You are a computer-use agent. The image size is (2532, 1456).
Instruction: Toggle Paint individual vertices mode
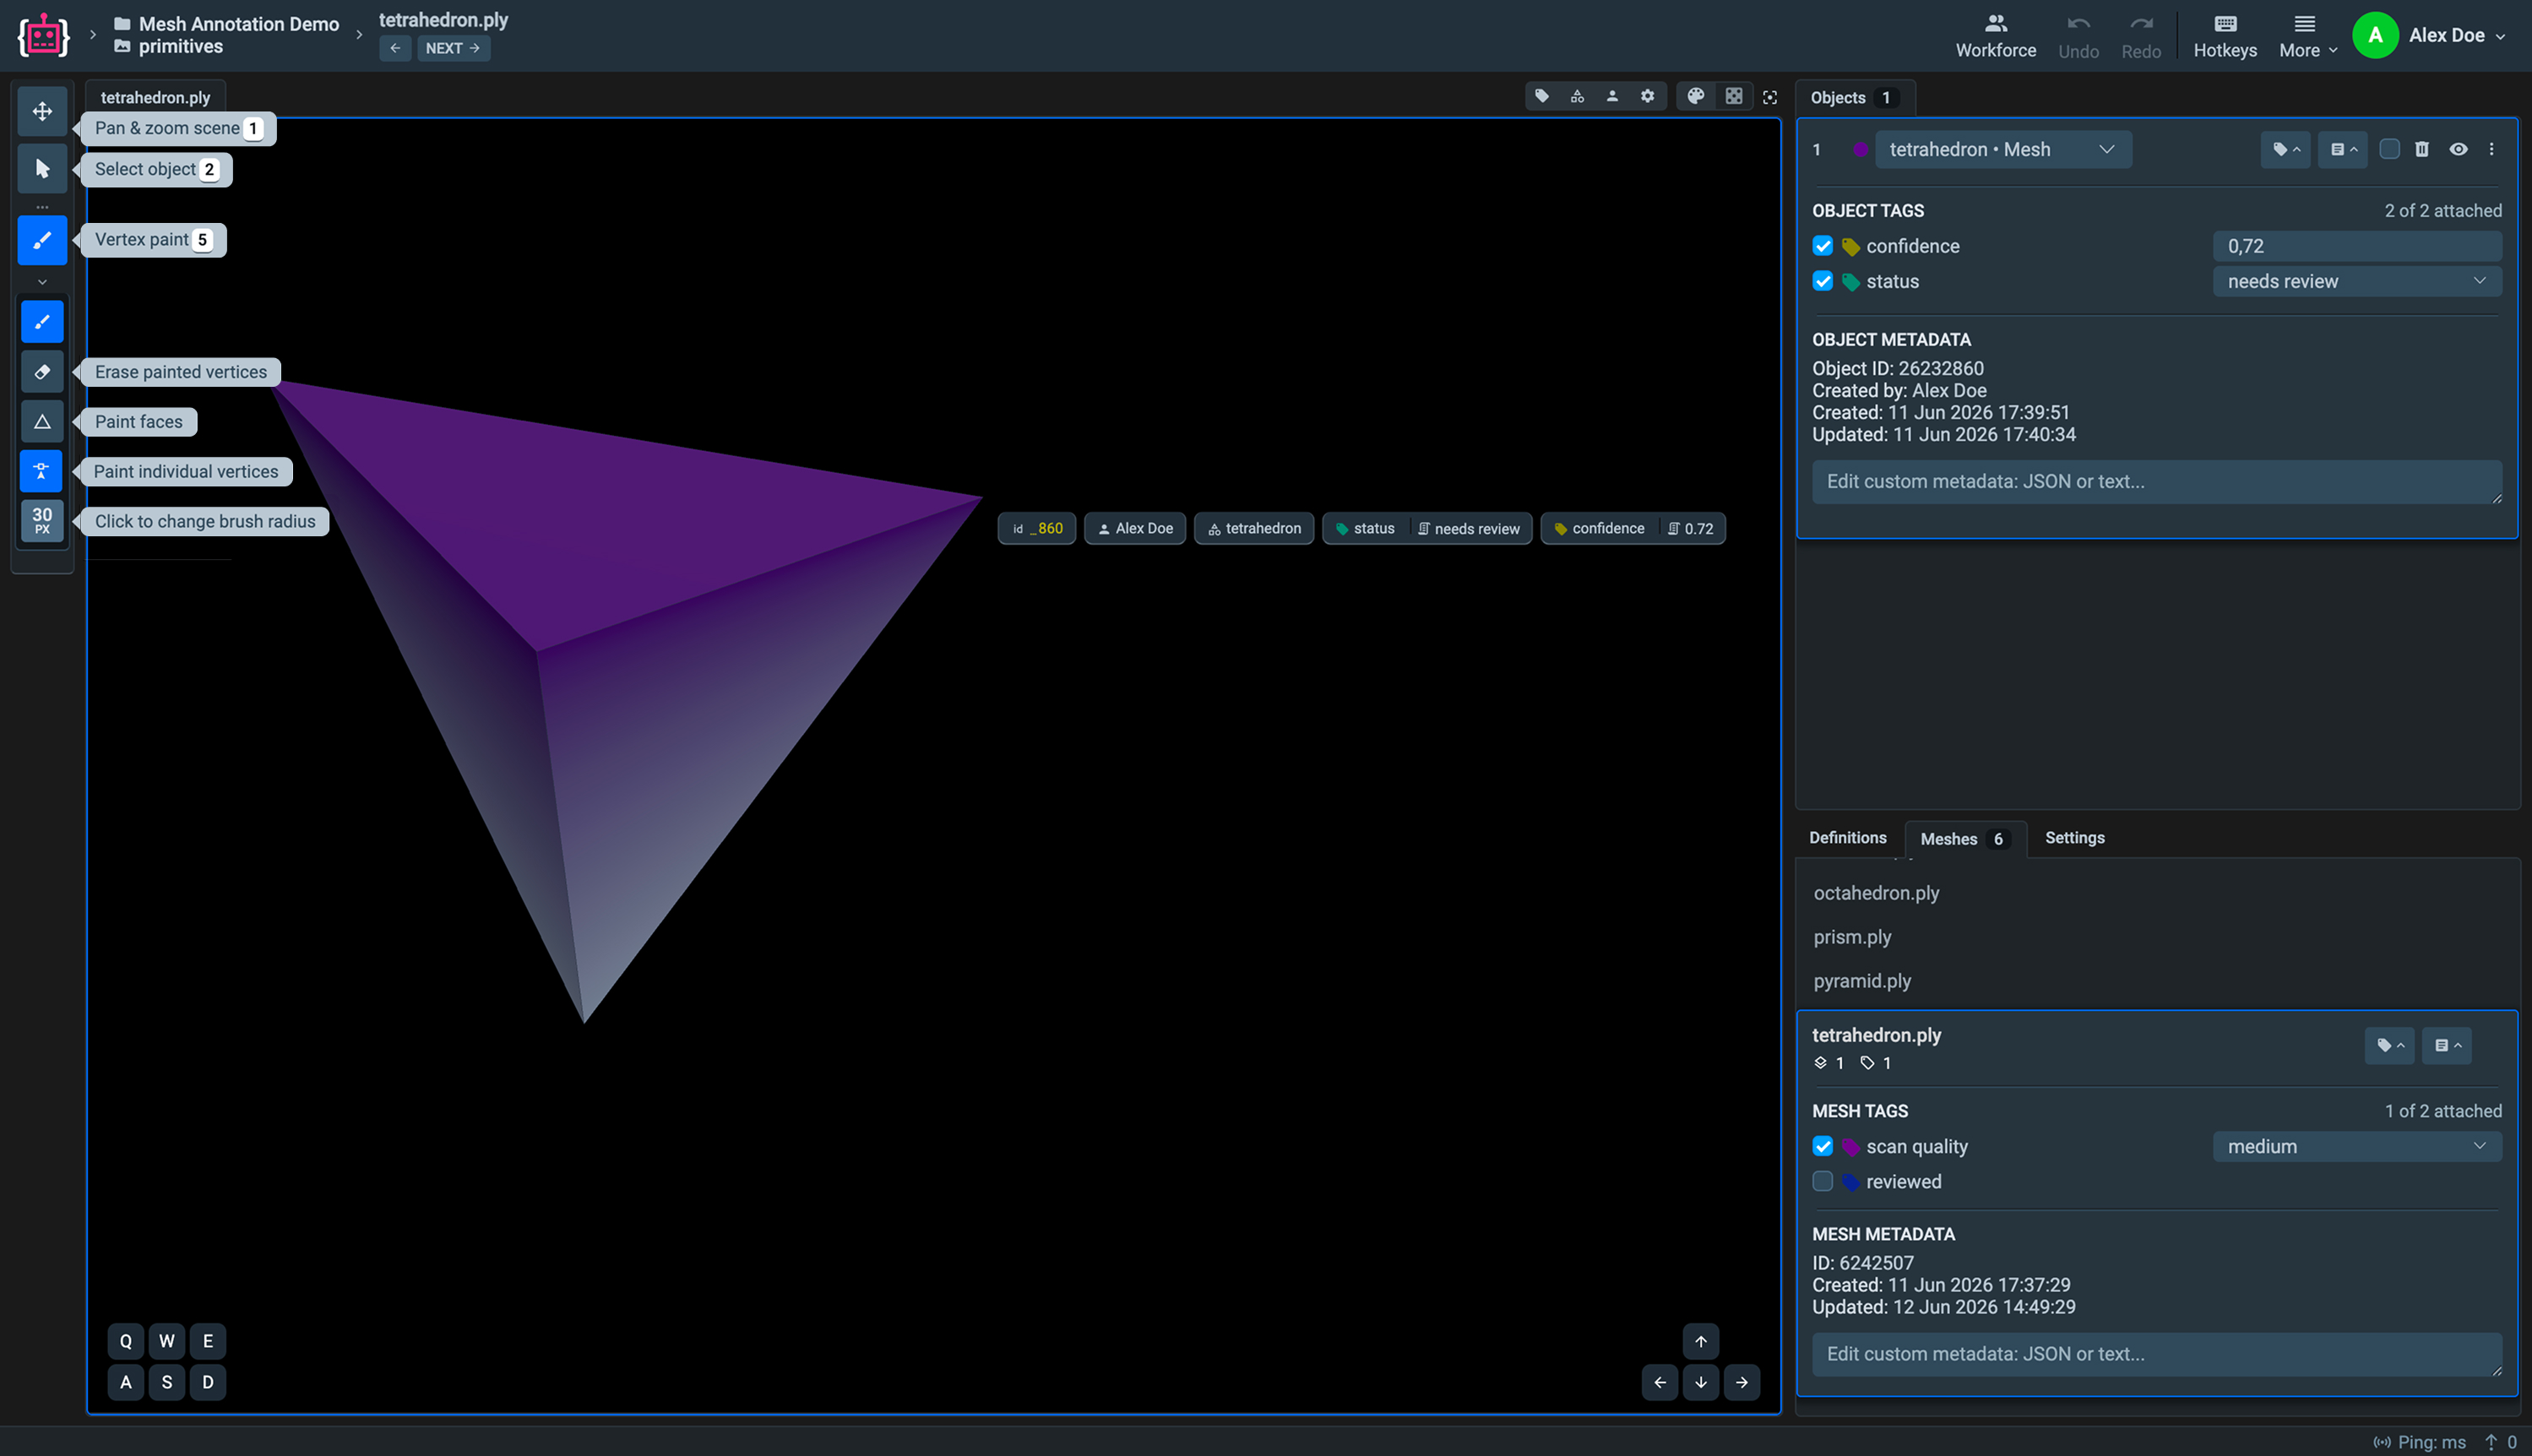(x=42, y=472)
